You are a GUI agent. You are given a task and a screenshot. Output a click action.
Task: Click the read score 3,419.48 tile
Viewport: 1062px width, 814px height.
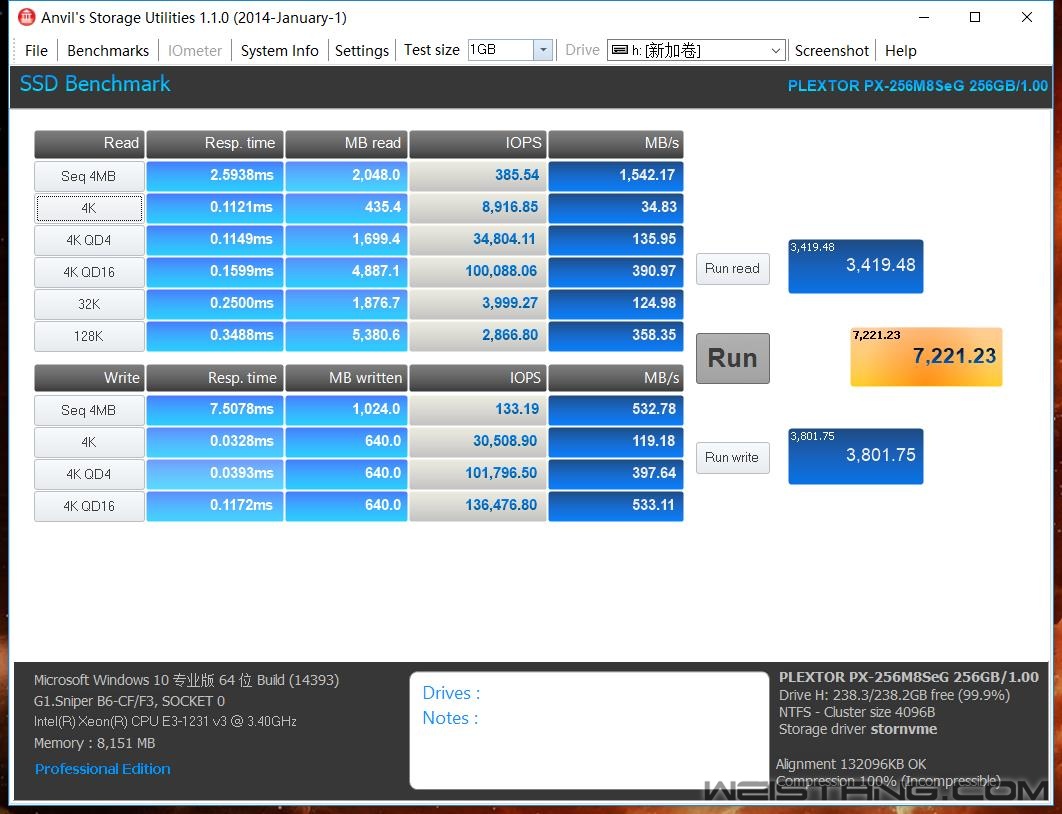pos(855,266)
